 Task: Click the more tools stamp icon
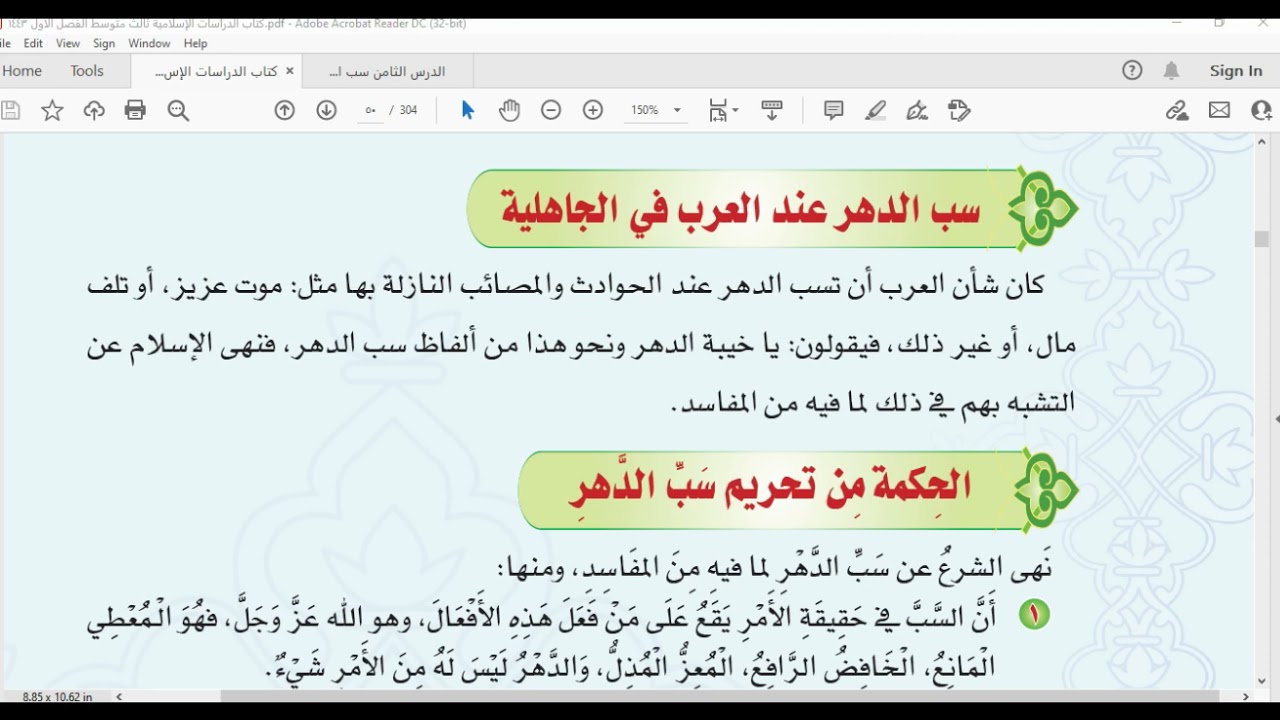[959, 111]
